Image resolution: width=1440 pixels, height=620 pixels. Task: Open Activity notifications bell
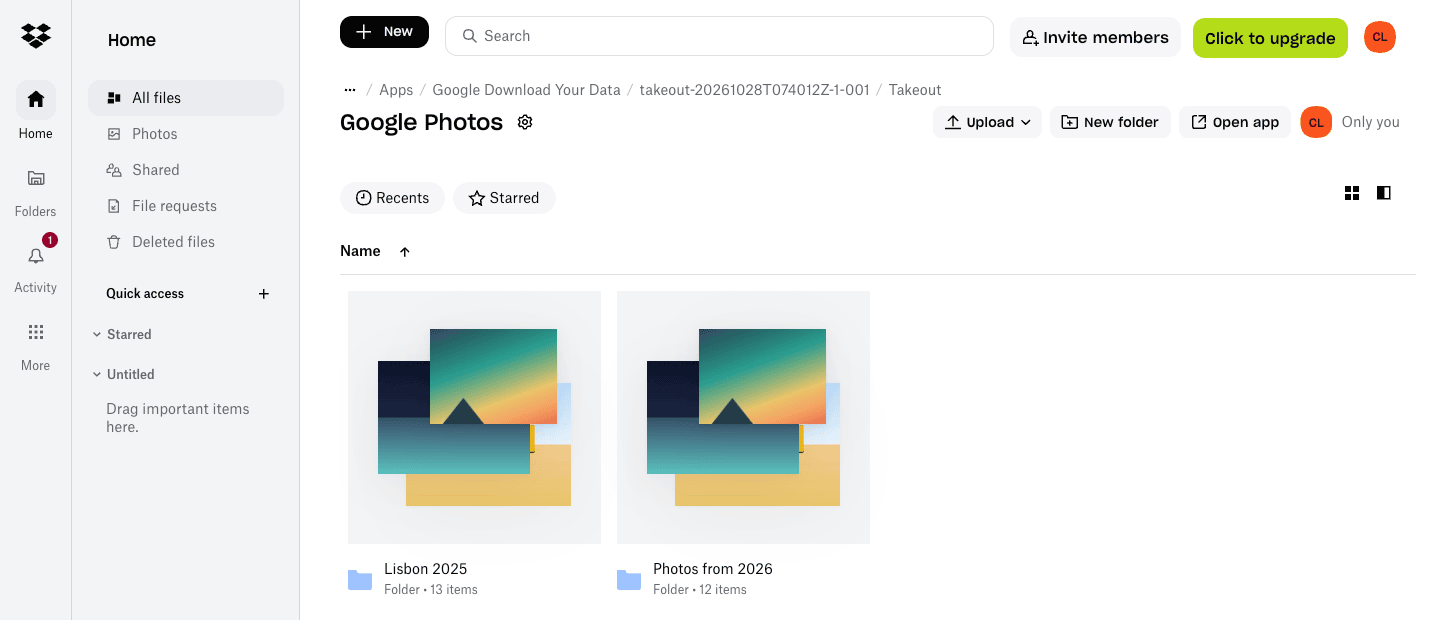(36, 266)
